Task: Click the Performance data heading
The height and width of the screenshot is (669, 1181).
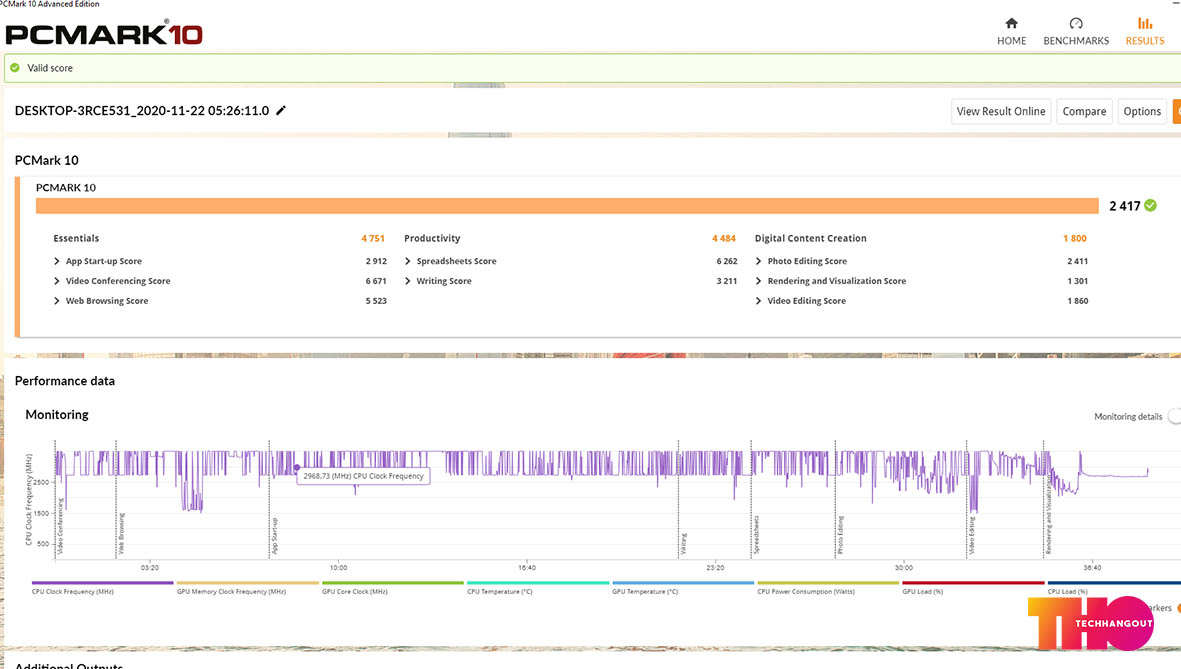Action: (x=65, y=380)
